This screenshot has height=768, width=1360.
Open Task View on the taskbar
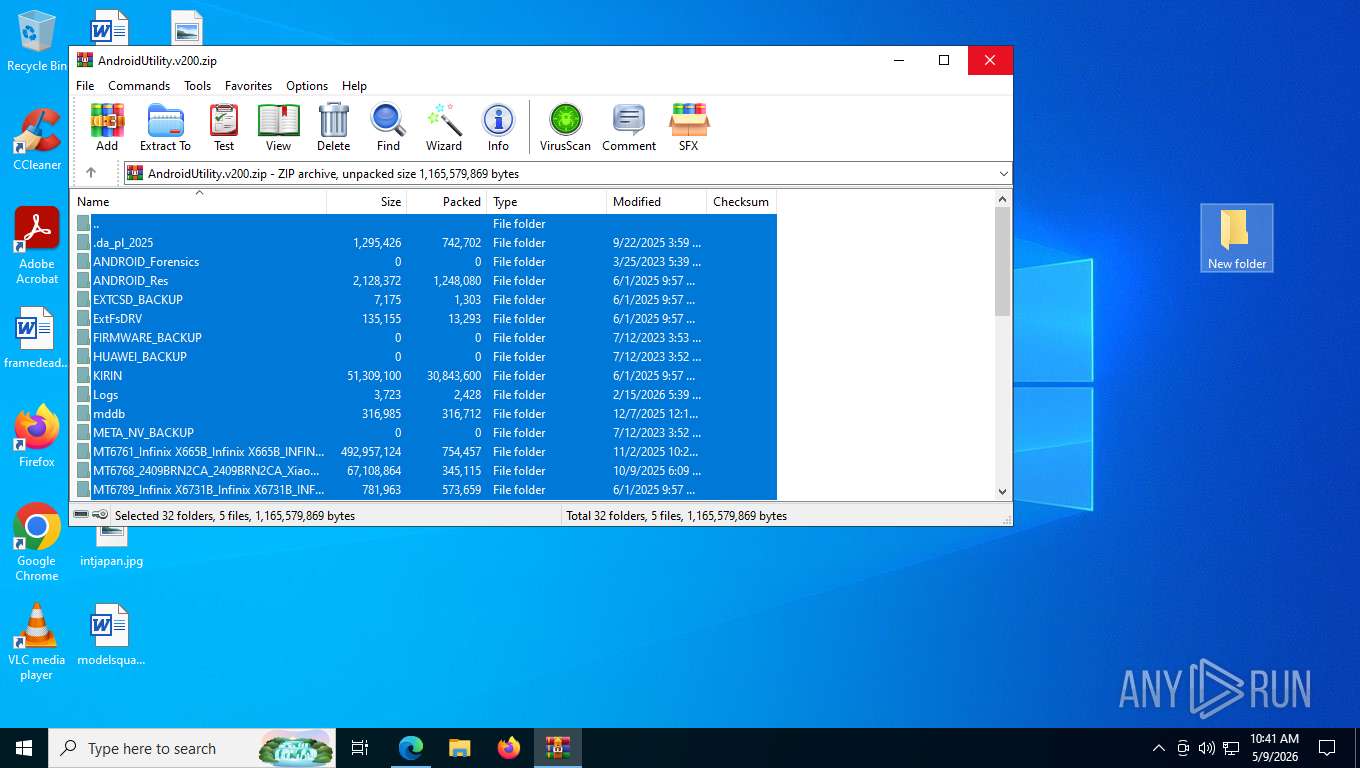coord(360,748)
